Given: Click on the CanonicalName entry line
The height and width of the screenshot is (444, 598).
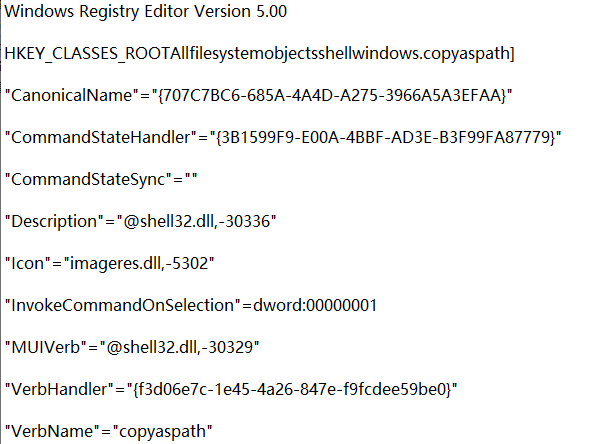Looking at the screenshot, I should point(258,95).
